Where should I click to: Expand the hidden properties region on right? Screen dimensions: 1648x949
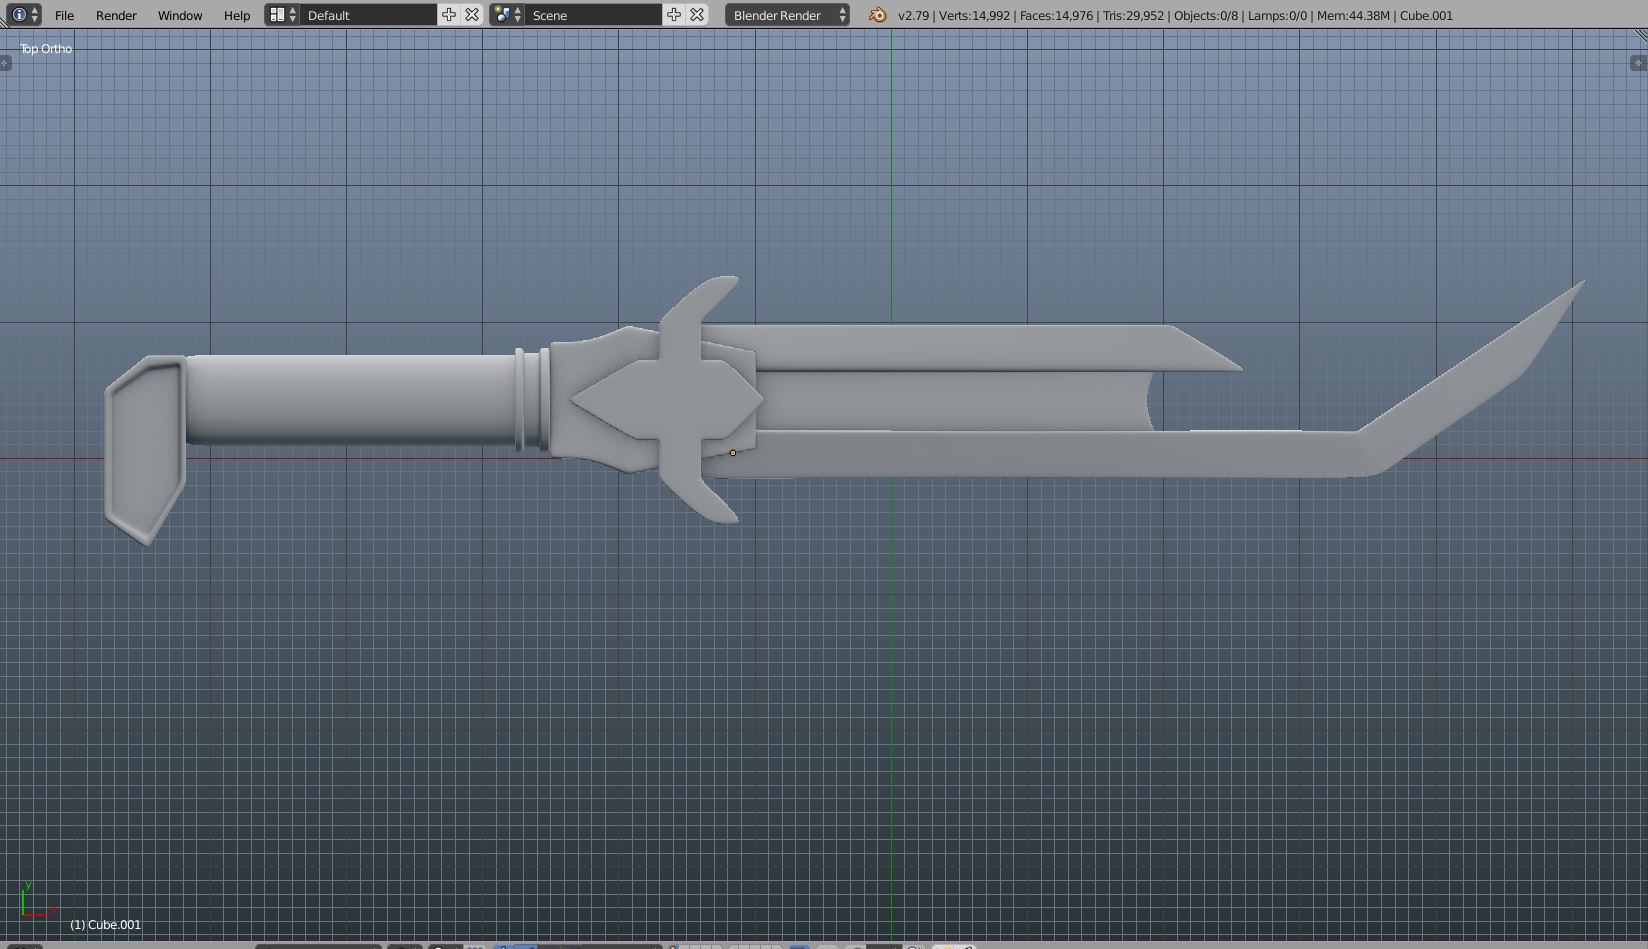coord(1638,63)
